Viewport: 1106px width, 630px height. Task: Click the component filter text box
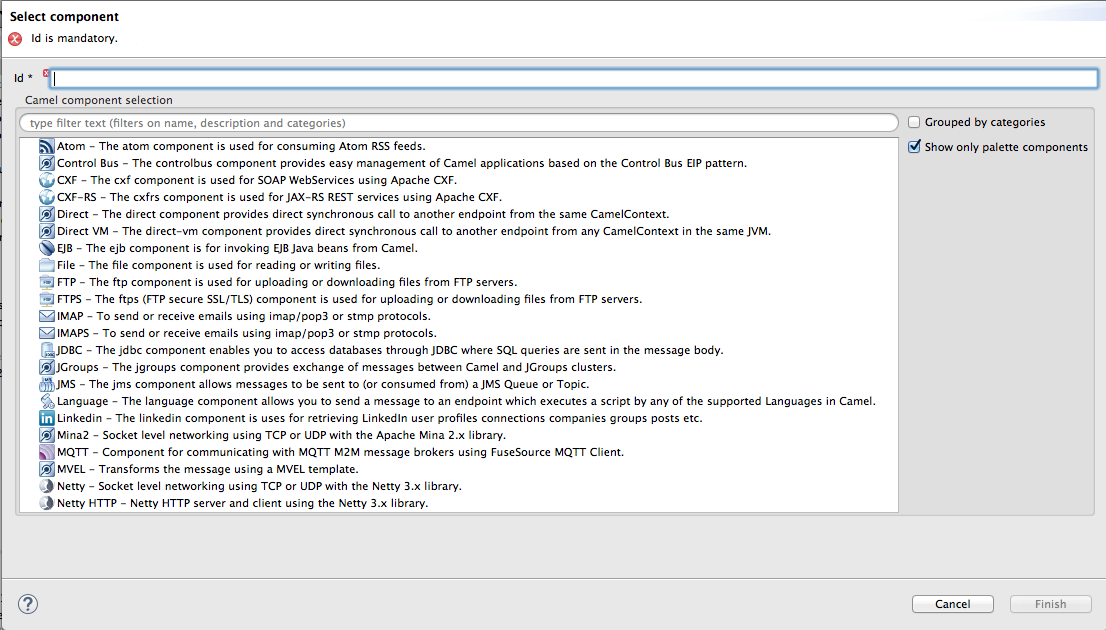point(458,123)
